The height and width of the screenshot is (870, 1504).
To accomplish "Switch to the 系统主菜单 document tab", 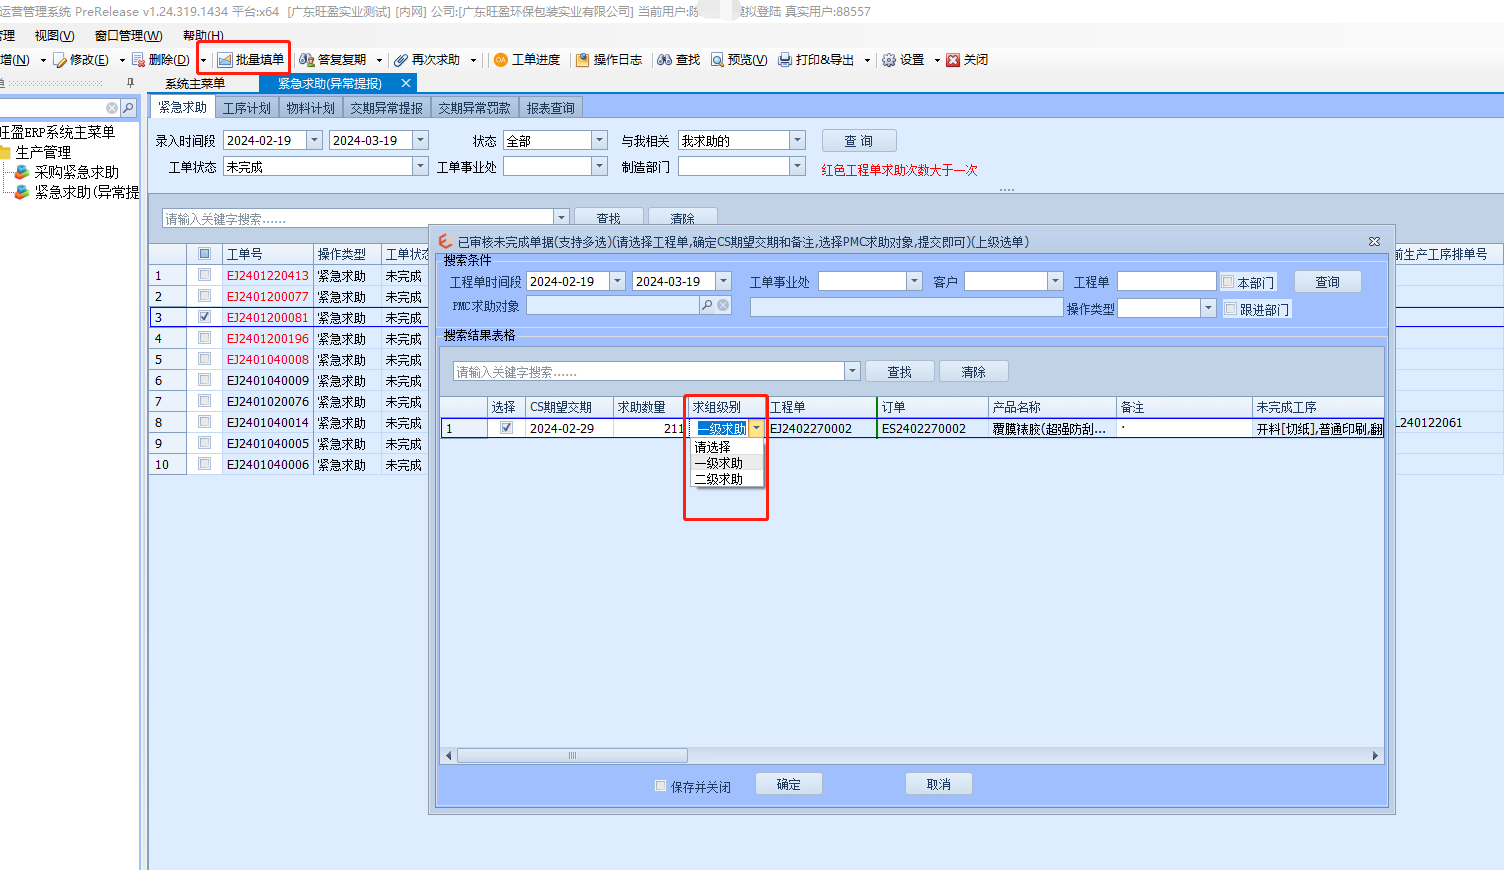I will (196, 83).
